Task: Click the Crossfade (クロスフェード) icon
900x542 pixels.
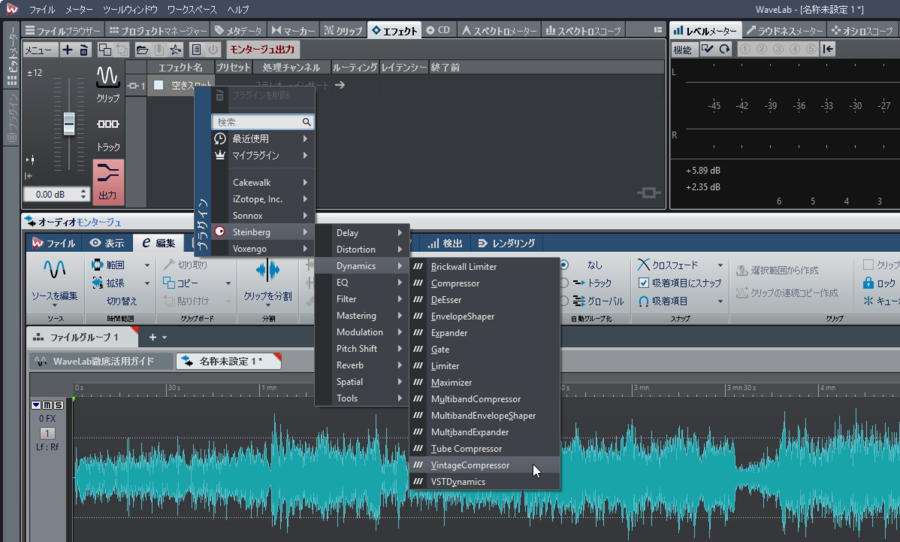Action: point(643,265)
